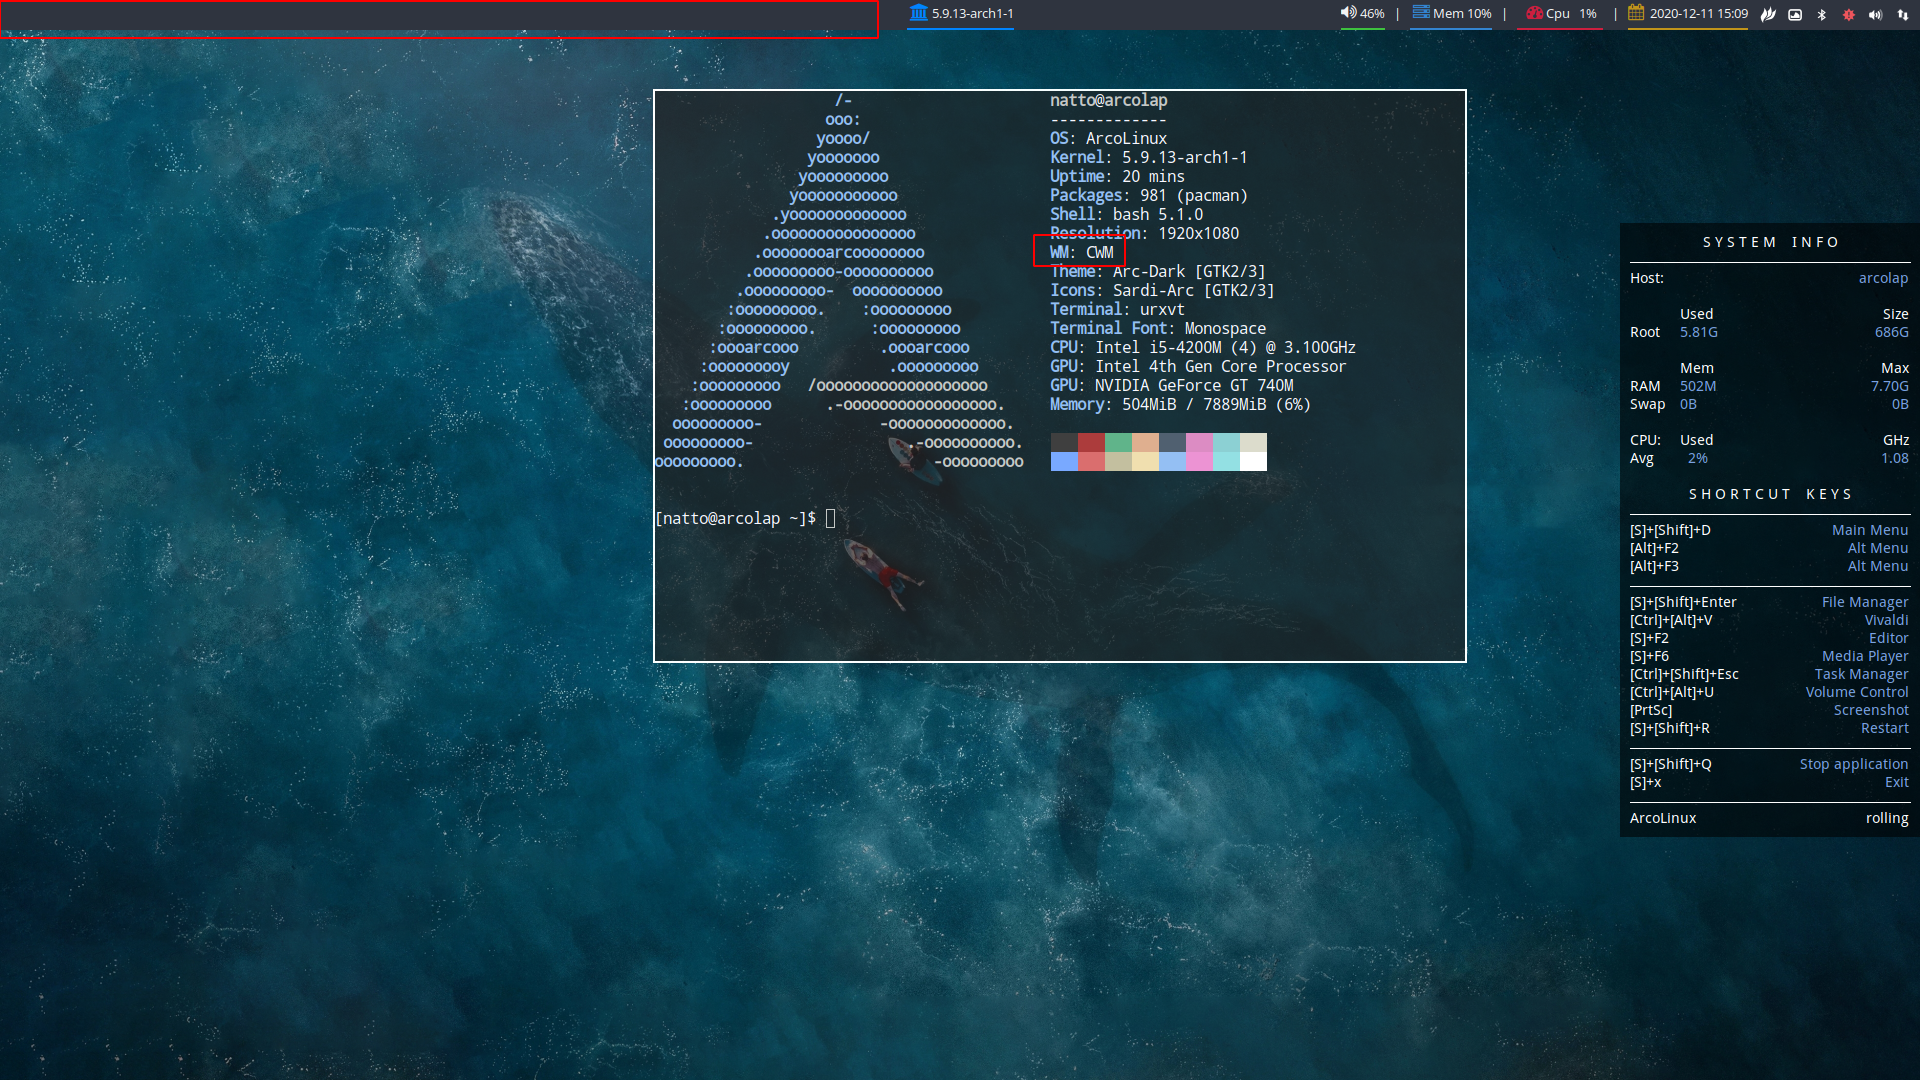Select the date-time module in the panel
1920x1080 pixels.
[x=1688, y=14]
